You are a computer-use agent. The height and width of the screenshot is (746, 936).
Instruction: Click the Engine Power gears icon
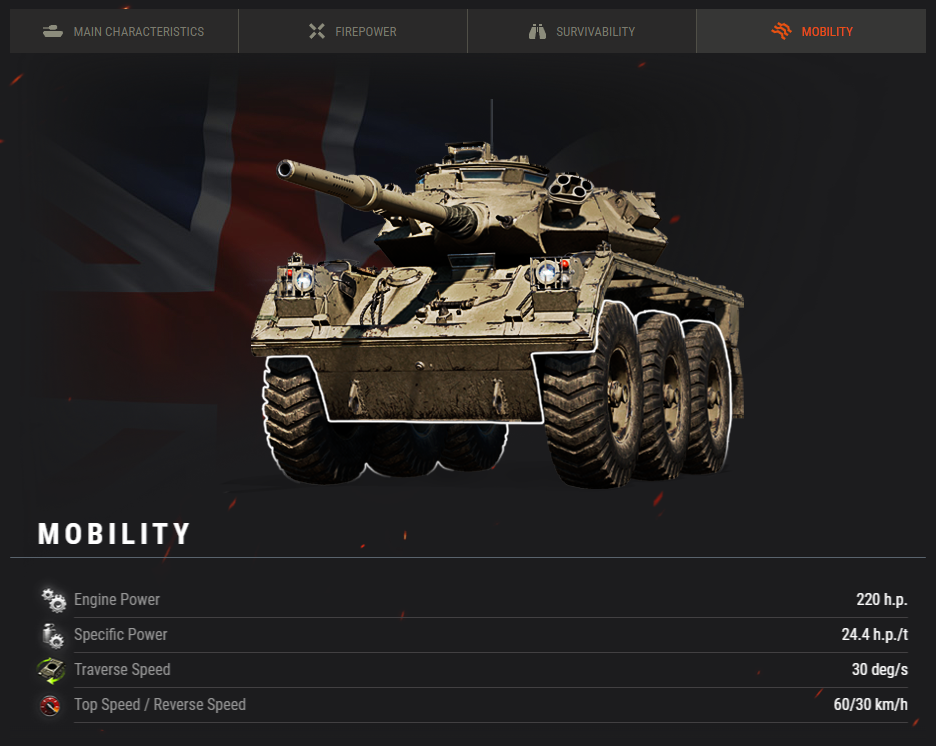pos(53,600)
